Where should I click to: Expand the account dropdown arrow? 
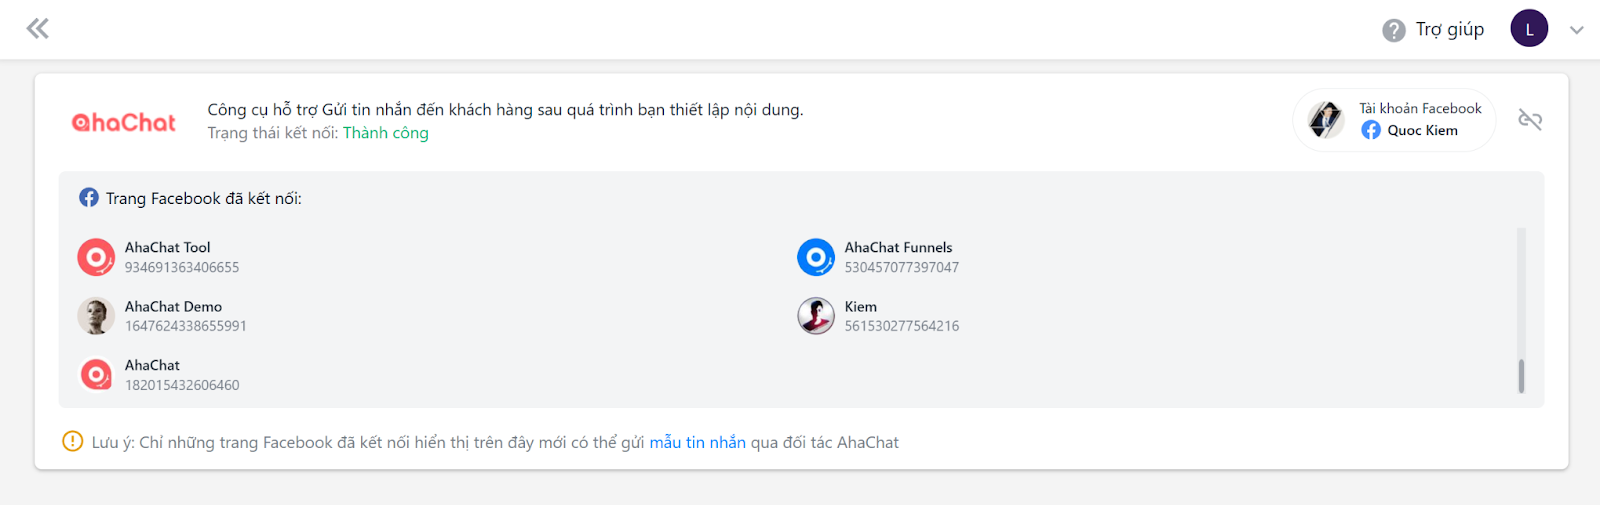[1577, 30]
